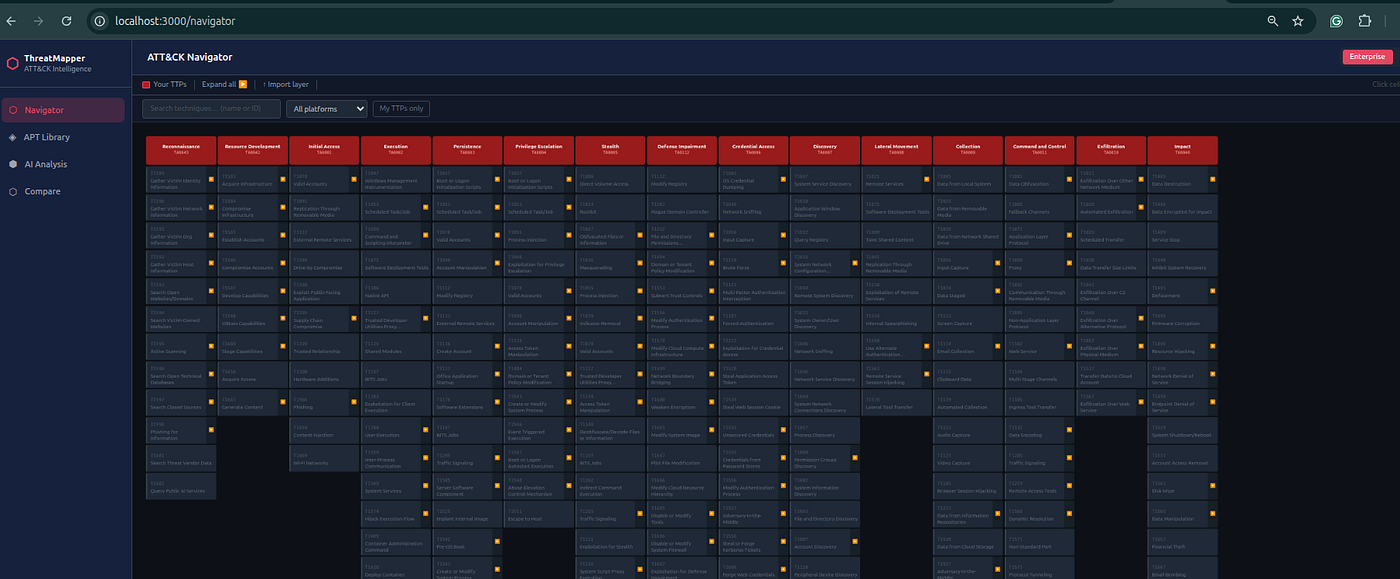Select the Screen Capture technique
The width and height of the screenshot is (1400, 579).
(968, 319)
